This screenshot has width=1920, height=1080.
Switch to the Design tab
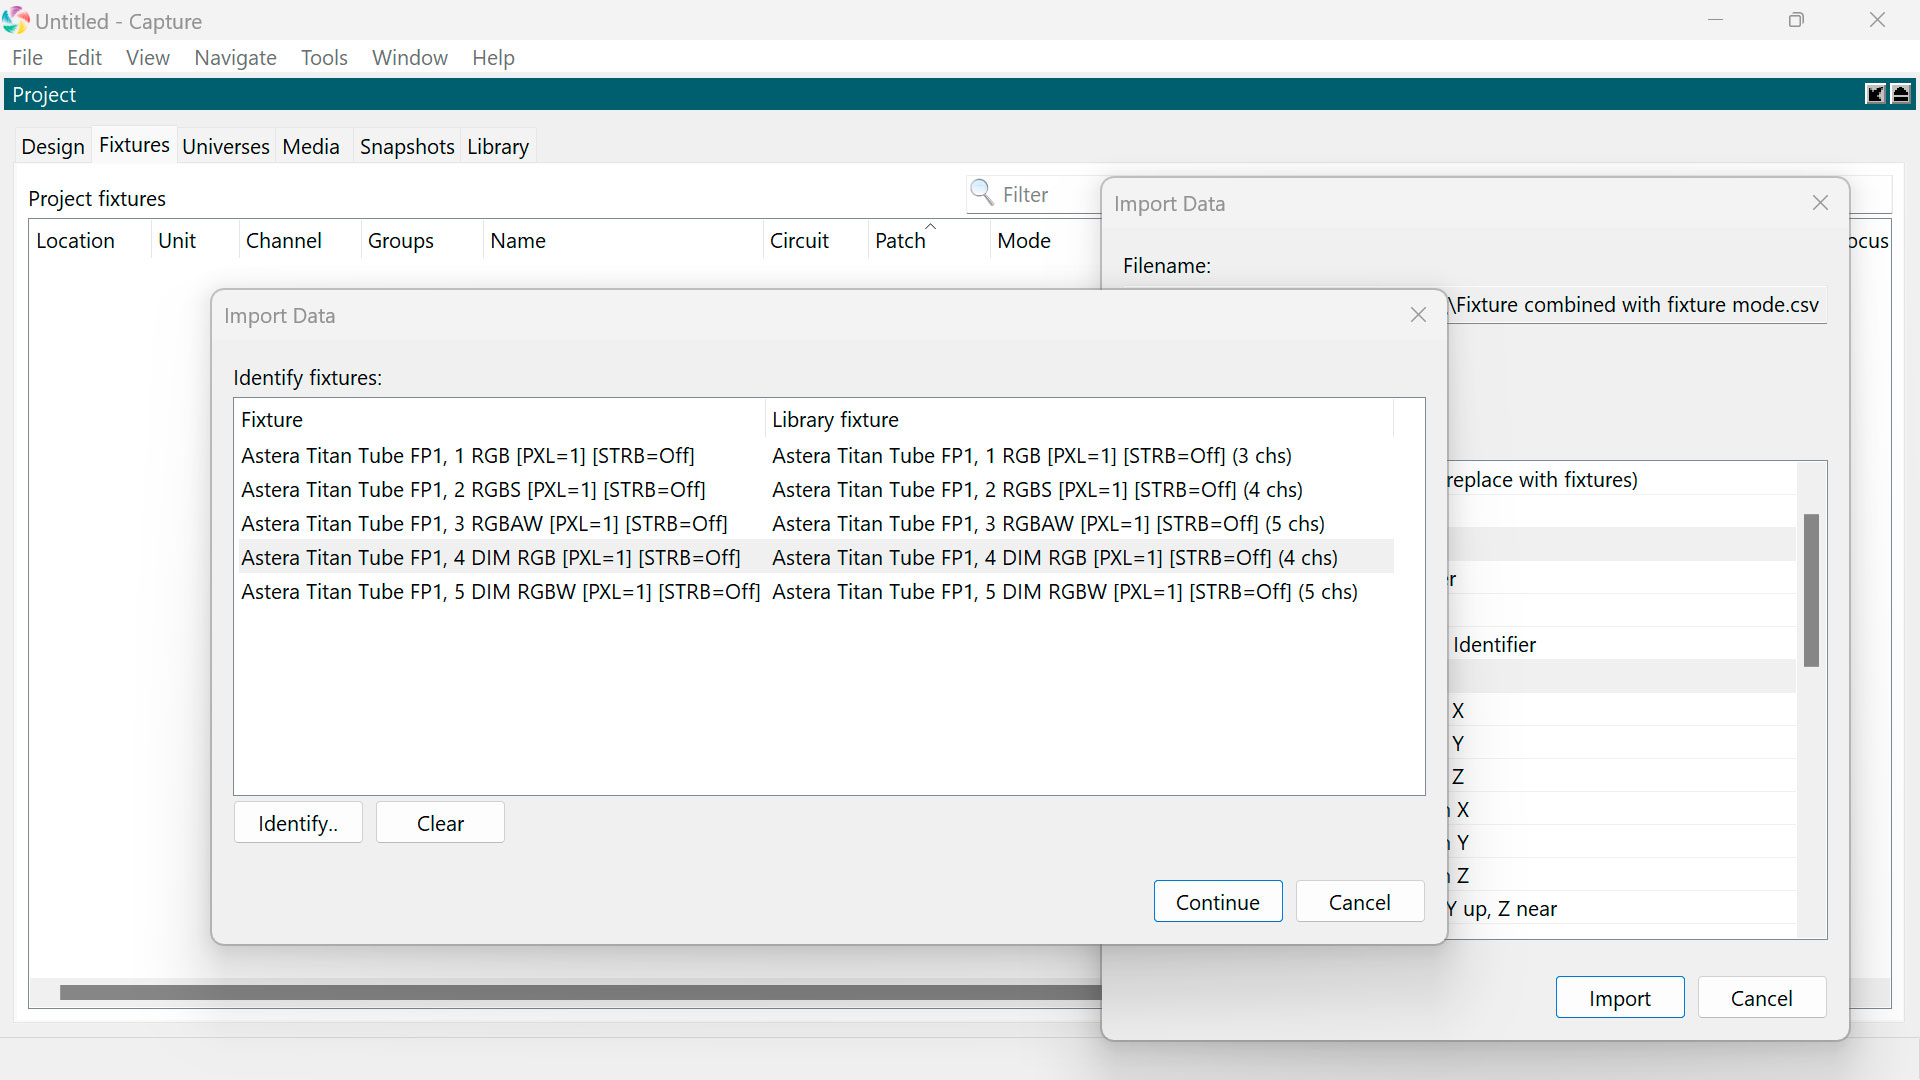53,147
